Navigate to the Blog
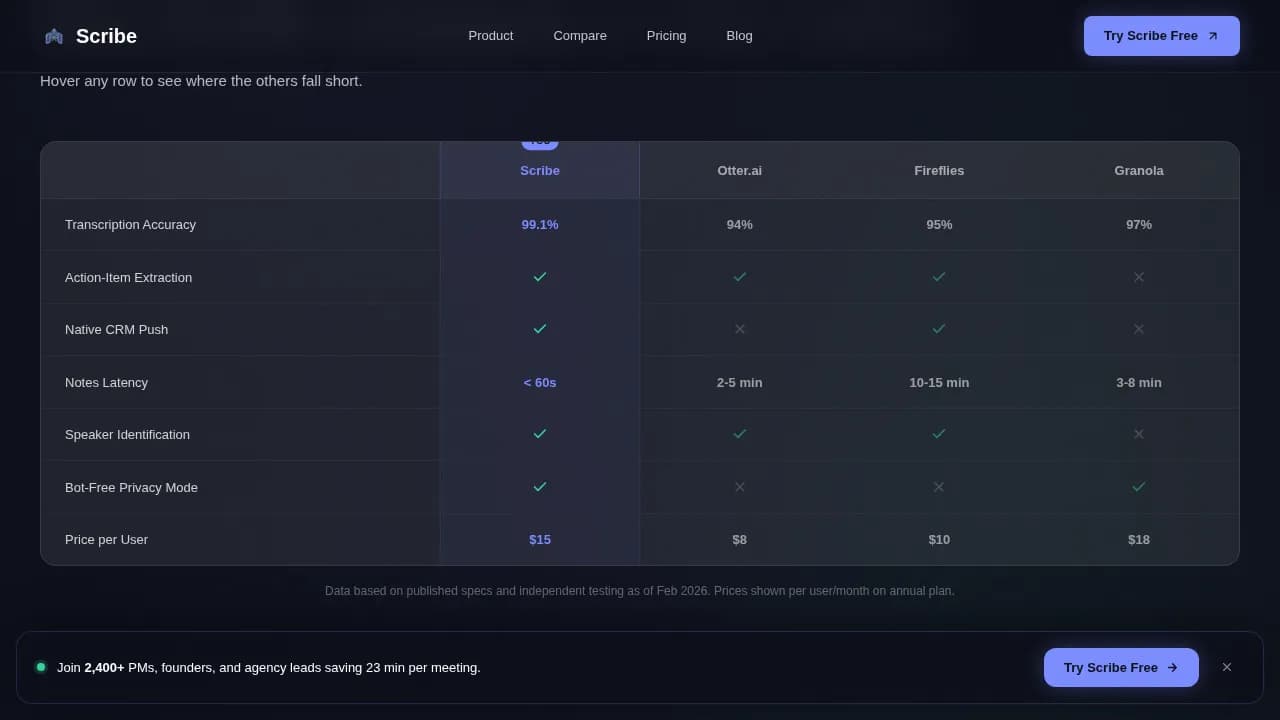Screen dimensions: 1280x720 tap(739, 35)
